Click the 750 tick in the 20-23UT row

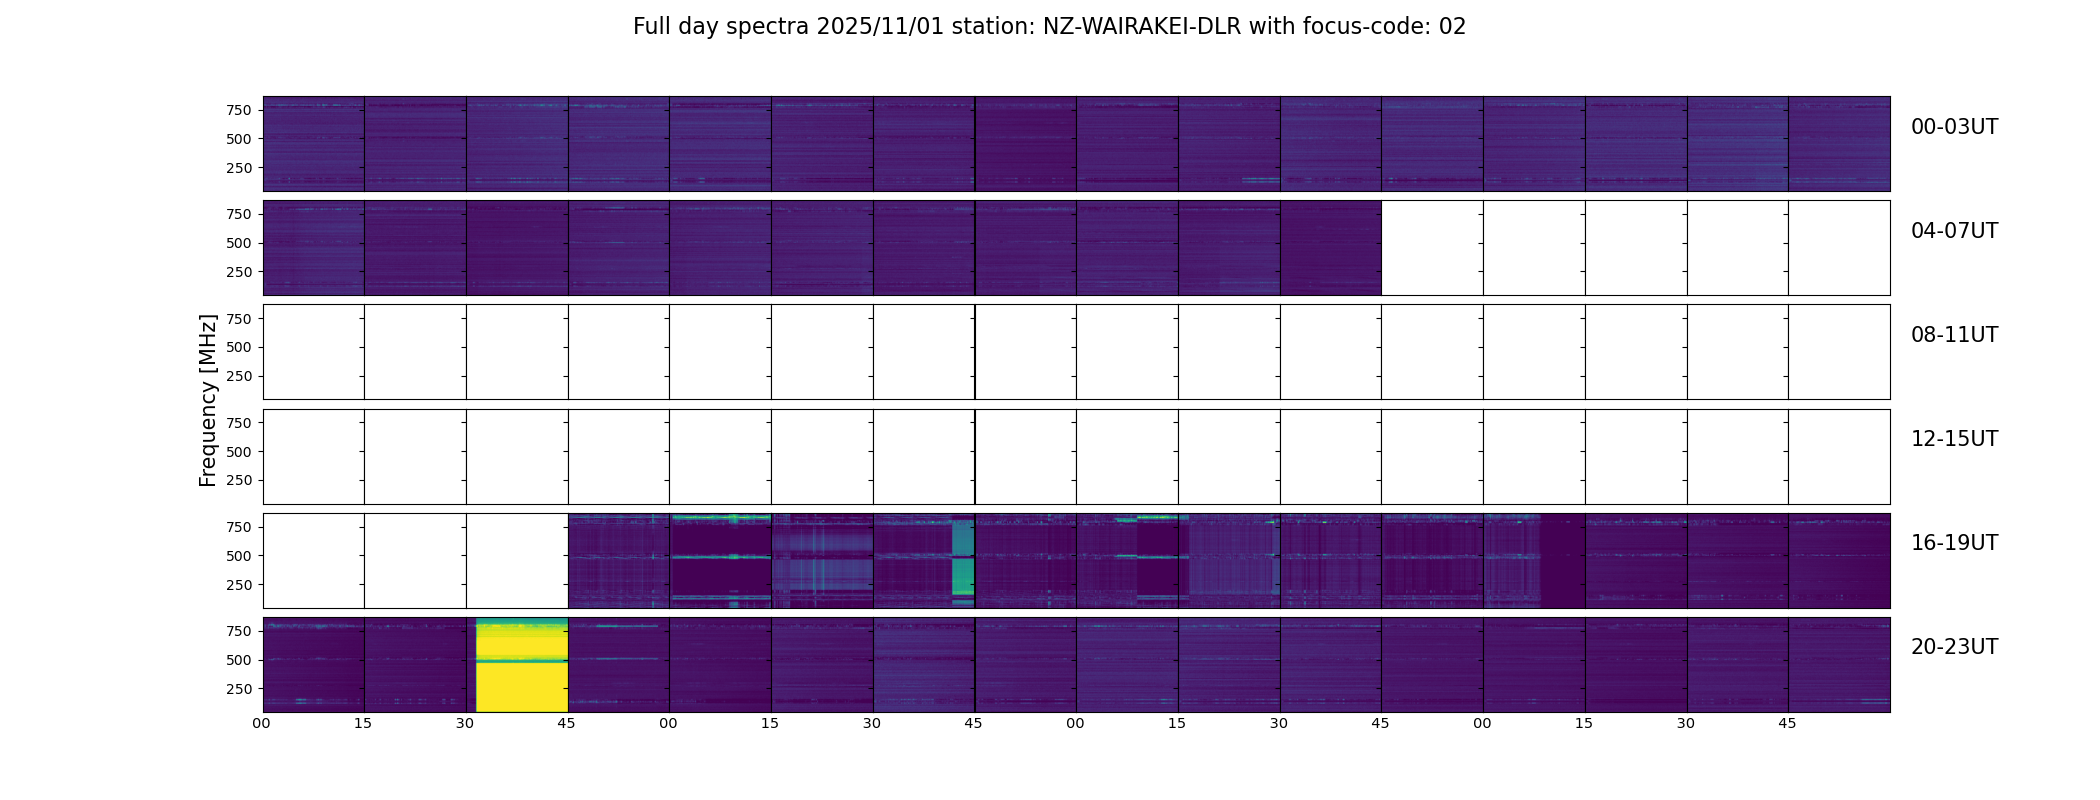click(239, 631)
